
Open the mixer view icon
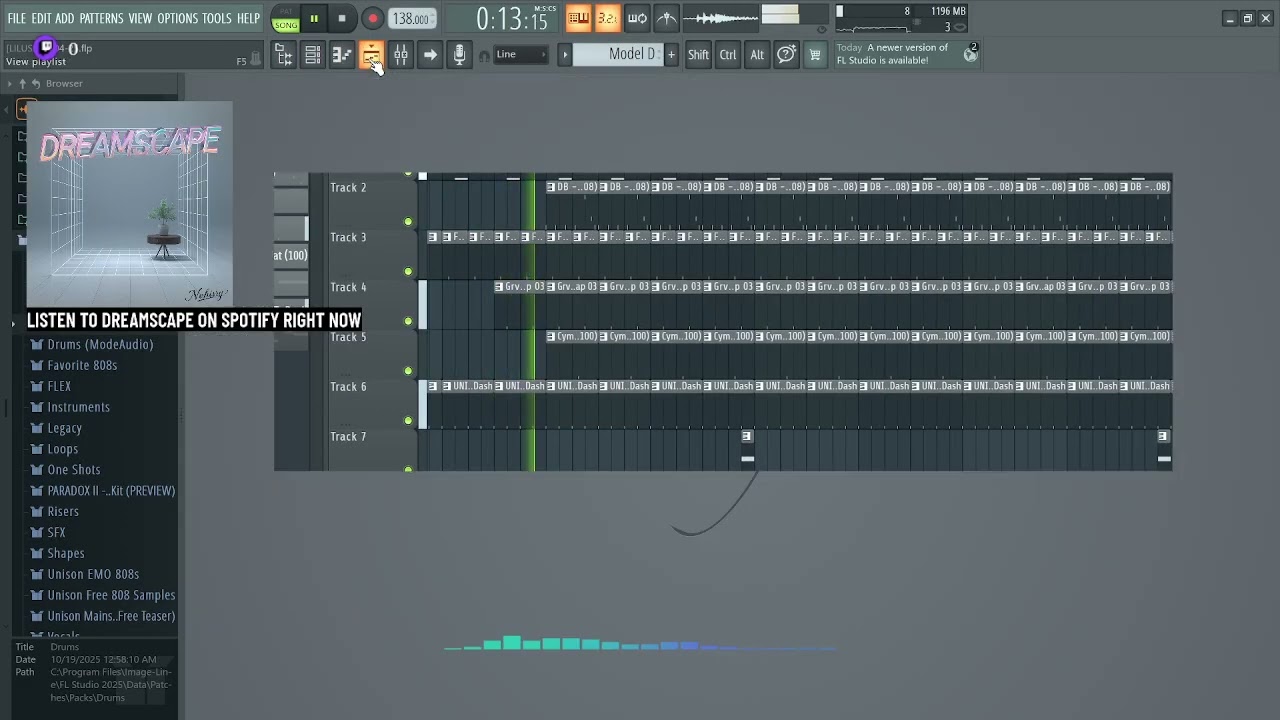[x=400, y=55]
